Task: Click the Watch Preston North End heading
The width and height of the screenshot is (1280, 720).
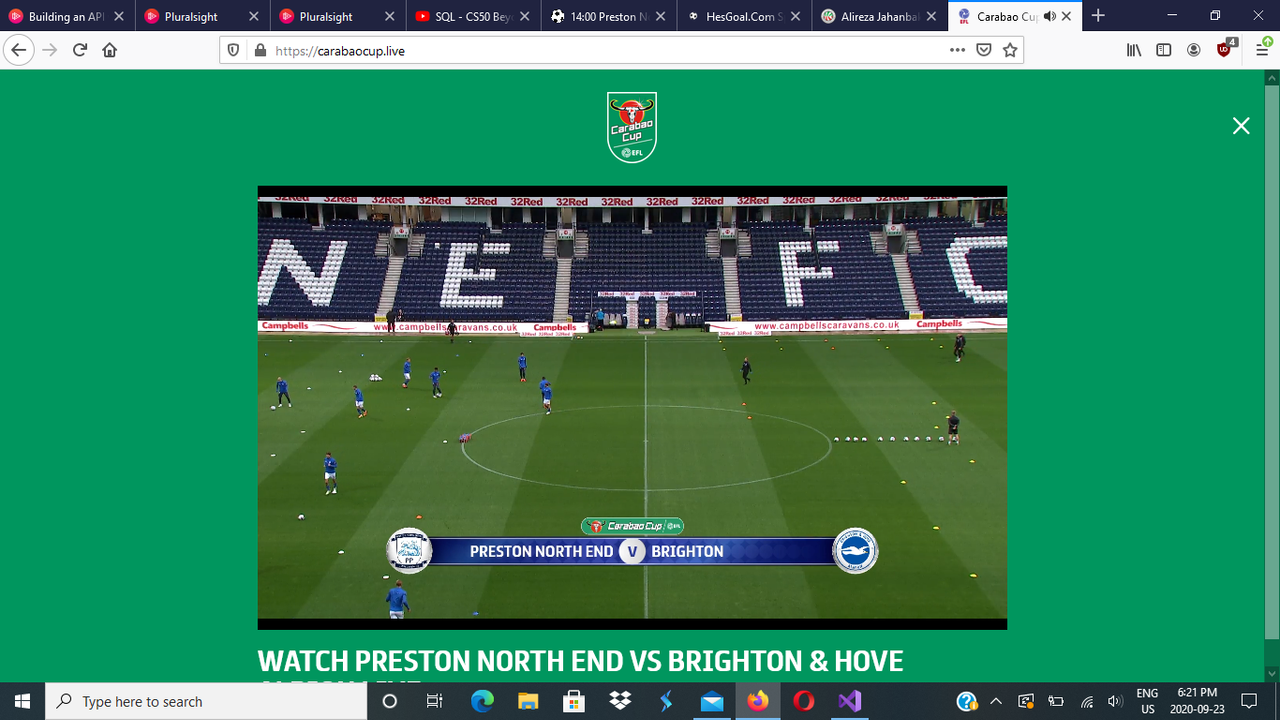Action: [x=580, y=662]
